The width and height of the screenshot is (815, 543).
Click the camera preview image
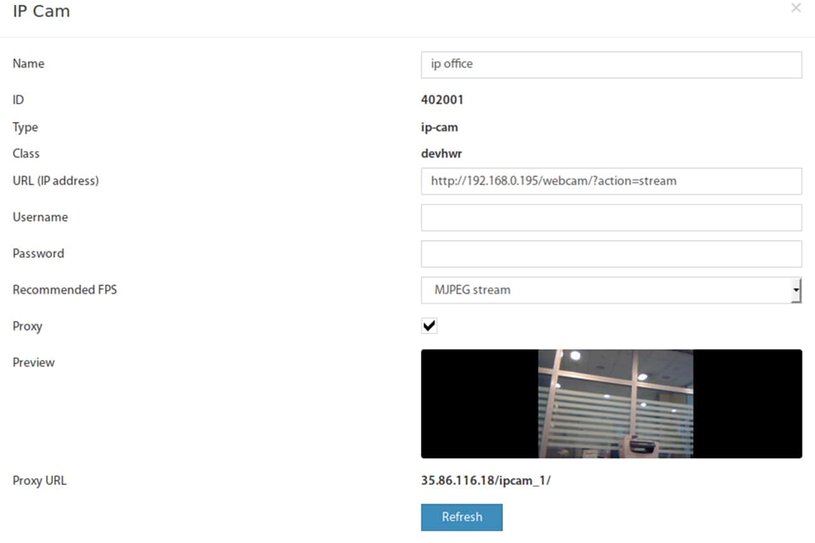(615, 404)
